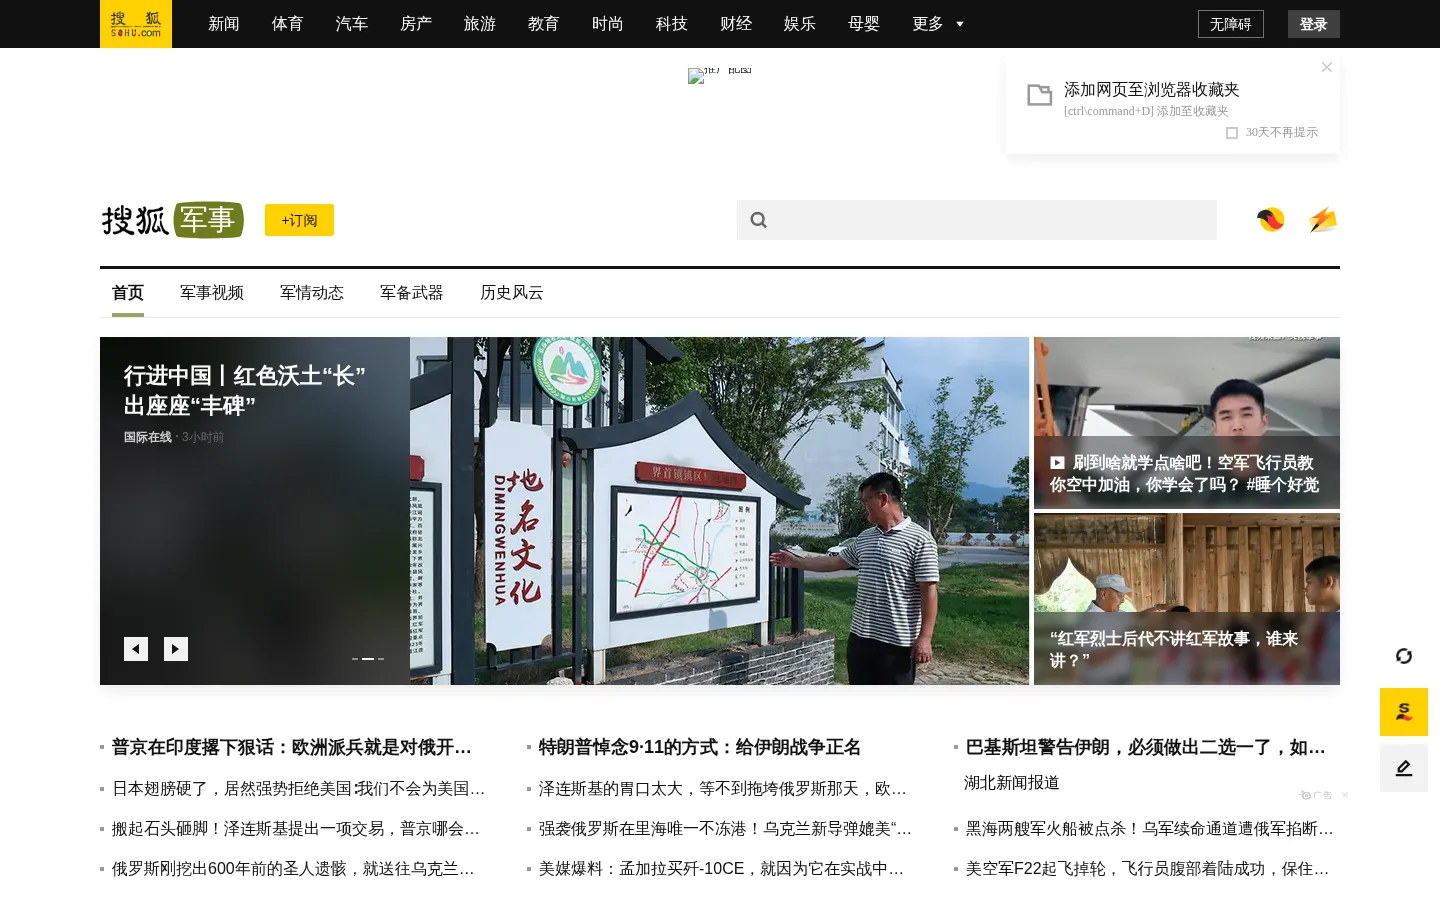
Task: Open the Sohu news app icon beside search
Action: [1271, 220]
